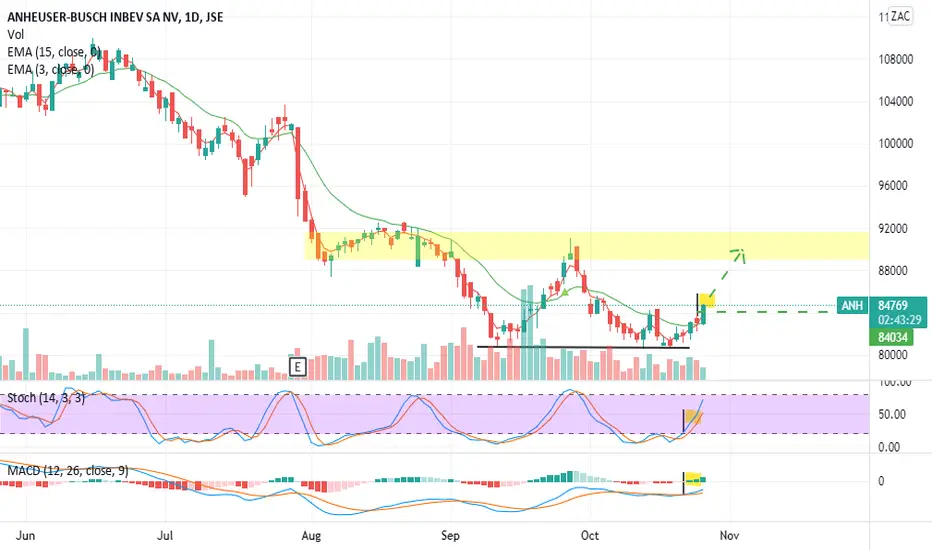This screenshot has height=550, width=932.
Task: Click the 84769 current price label
Action: pyautogui.click(x=893, y=306)
